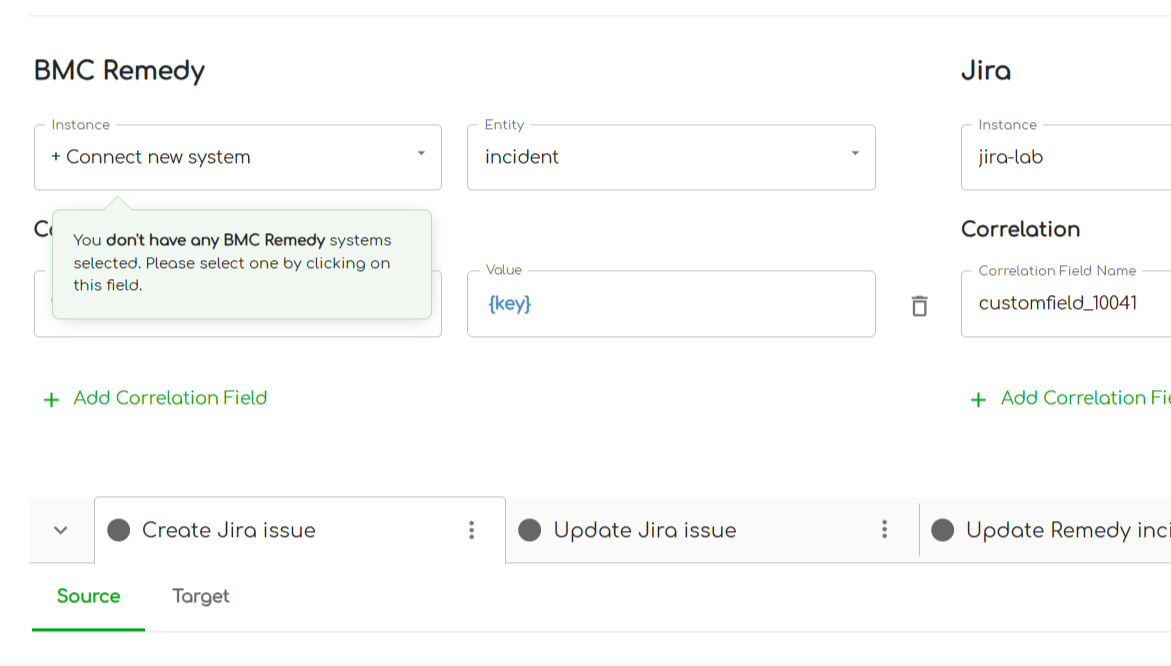Click the Value field containing {key}
The height and width of the screenshot is (666, 1171).
(x=670, y=304)
